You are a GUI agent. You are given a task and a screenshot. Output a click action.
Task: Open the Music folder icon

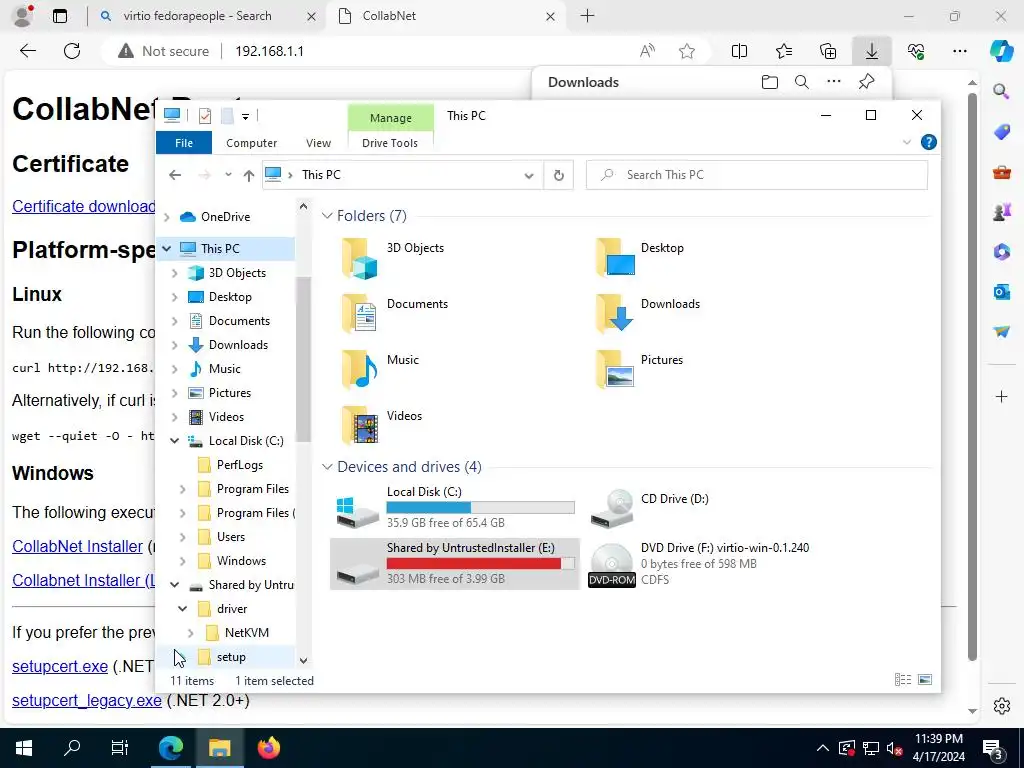point(359,369)
